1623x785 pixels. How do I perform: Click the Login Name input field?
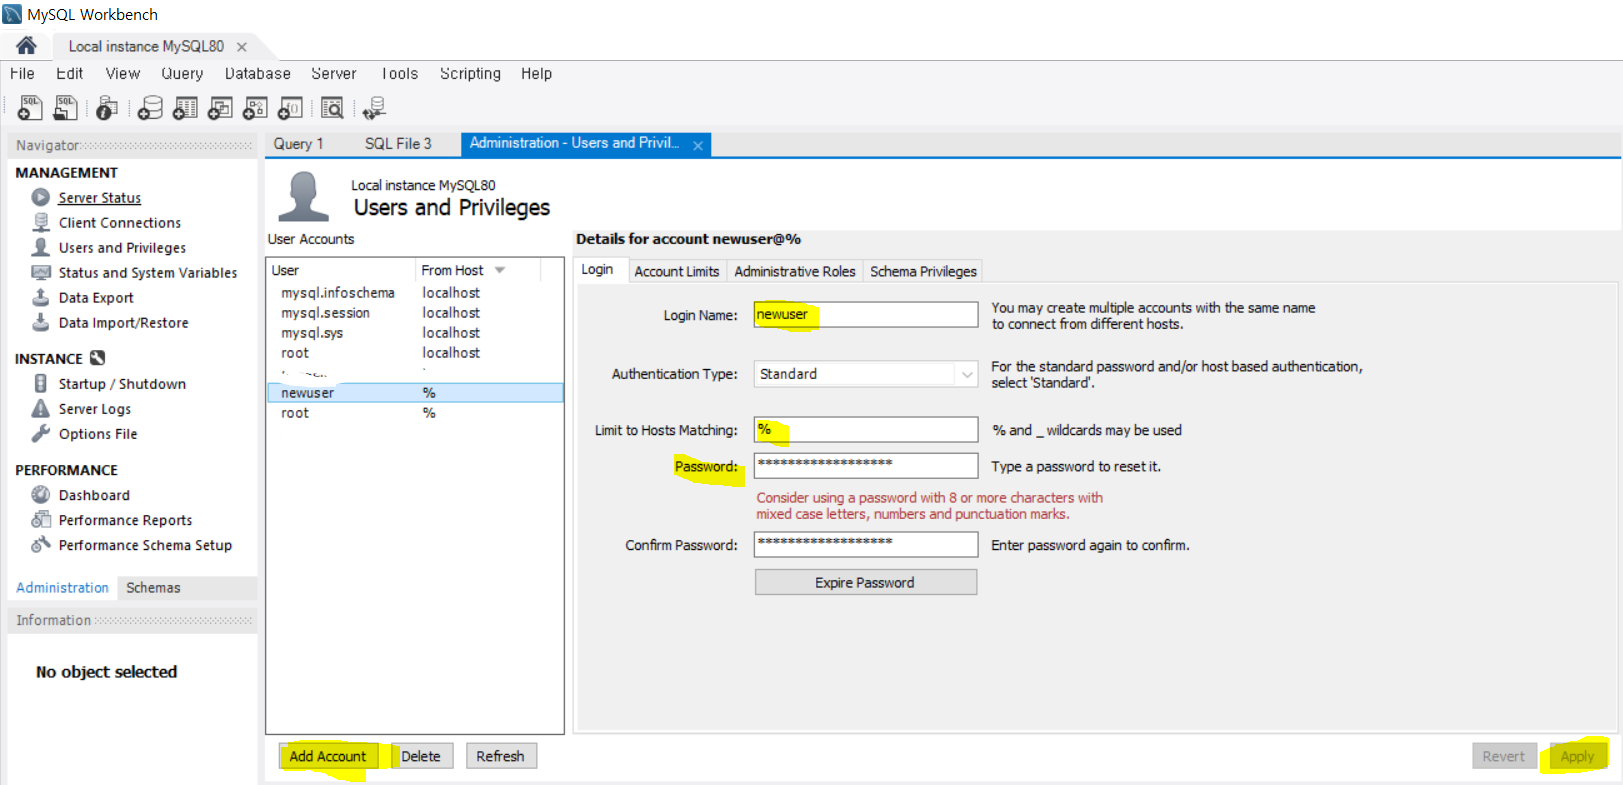(866, 314)
